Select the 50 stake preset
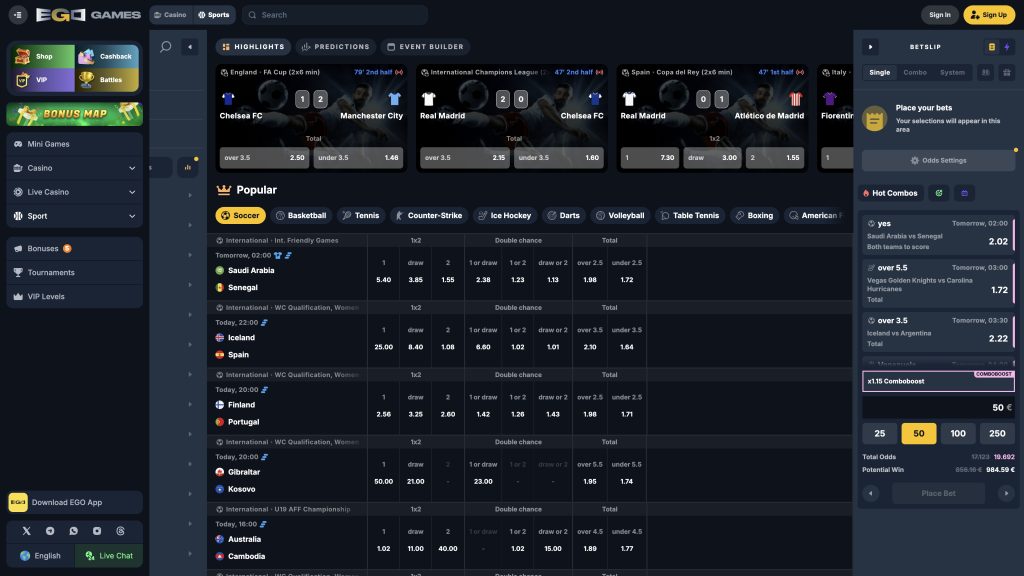The image size is (1024, 576). point(919,434)
